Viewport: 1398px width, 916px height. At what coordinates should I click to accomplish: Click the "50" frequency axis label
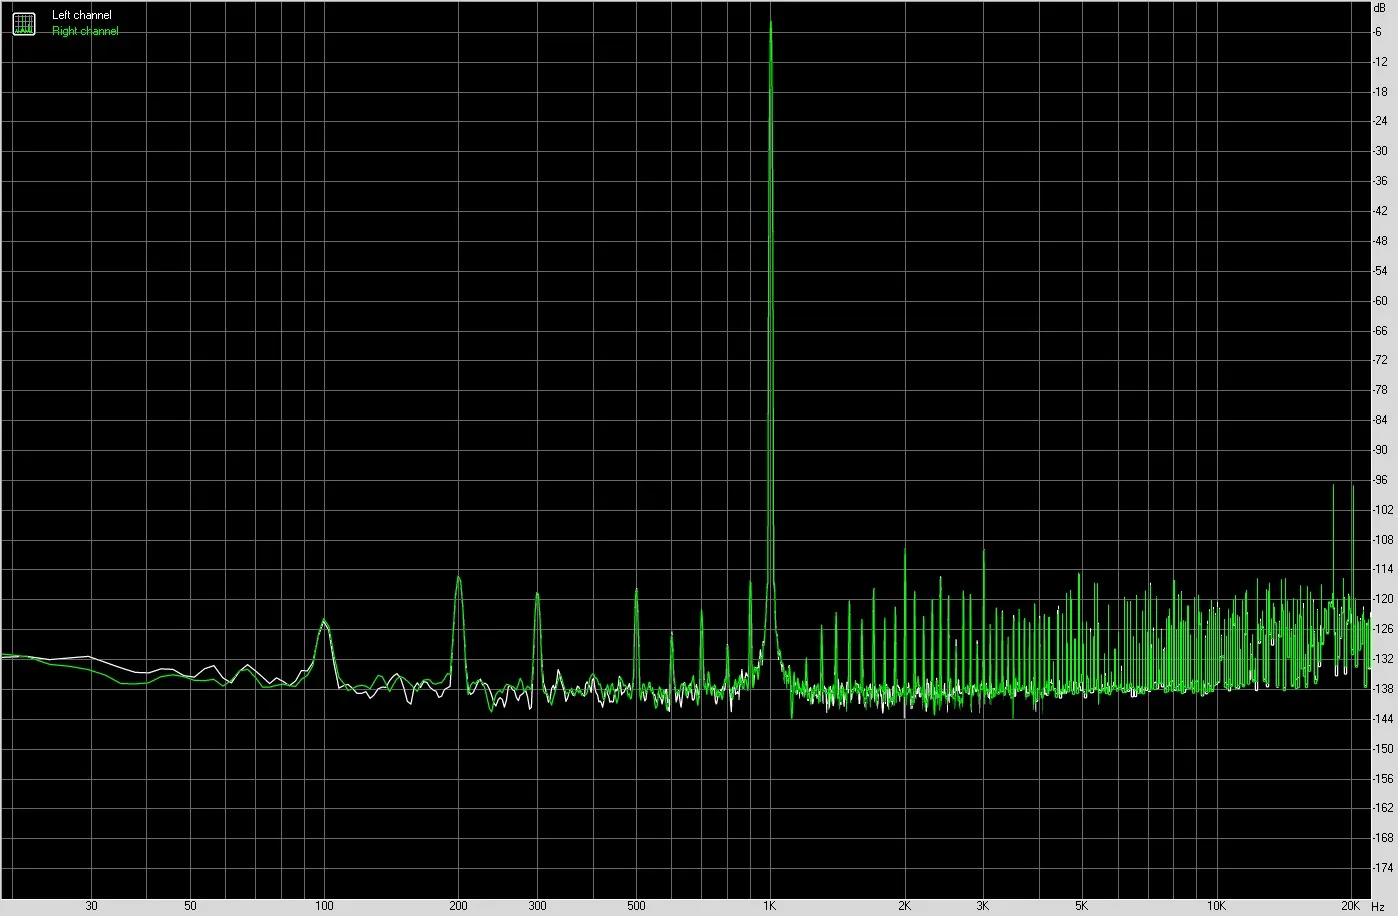pos(190,906)
